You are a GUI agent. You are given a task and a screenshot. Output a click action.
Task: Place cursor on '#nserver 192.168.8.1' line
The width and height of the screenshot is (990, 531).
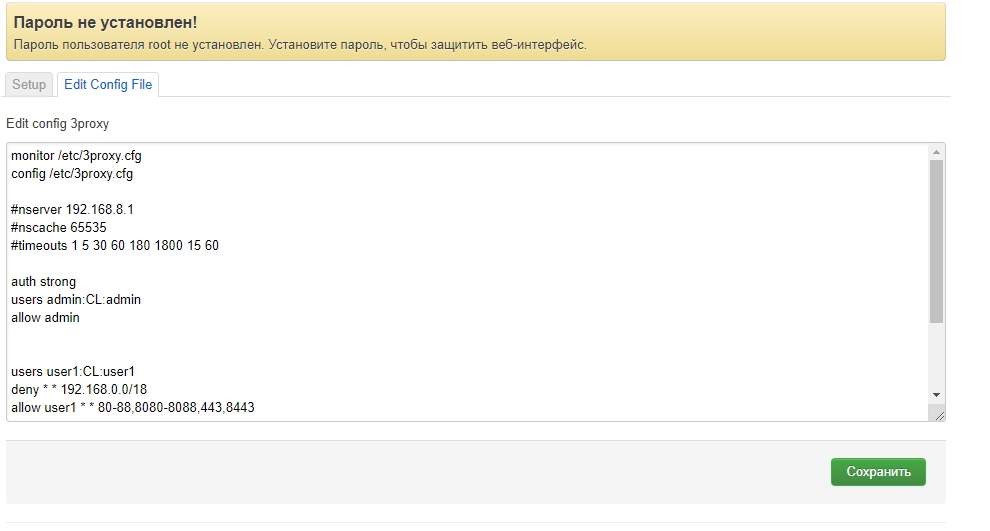72,210
